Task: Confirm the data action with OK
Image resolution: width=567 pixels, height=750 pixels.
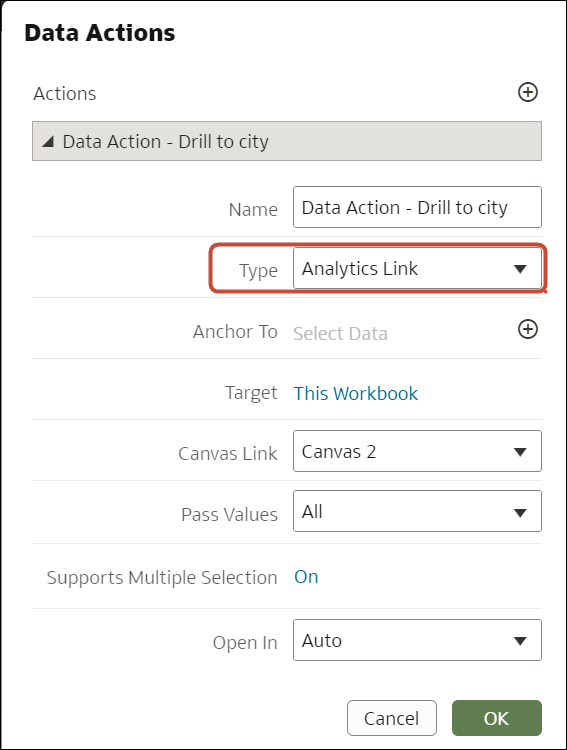Action: [x=497, y=718]
